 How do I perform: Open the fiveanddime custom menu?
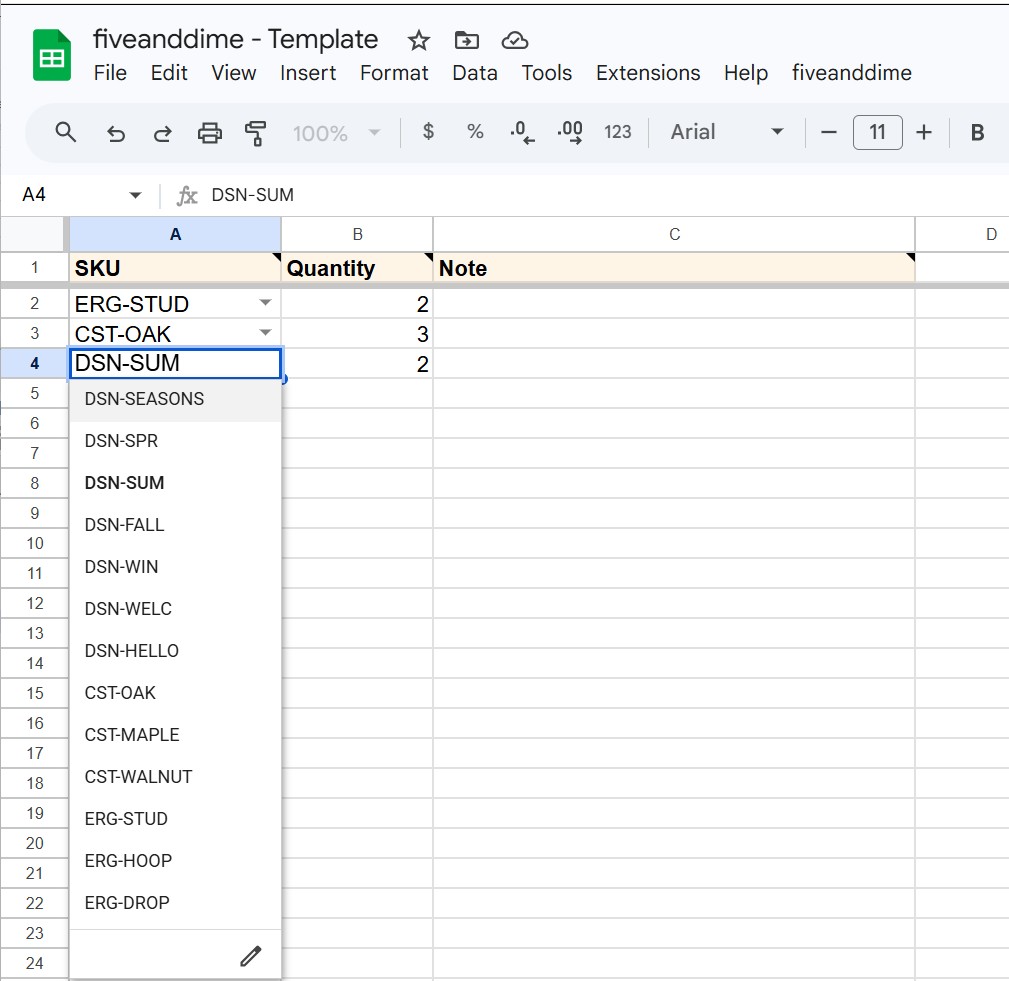851,73
